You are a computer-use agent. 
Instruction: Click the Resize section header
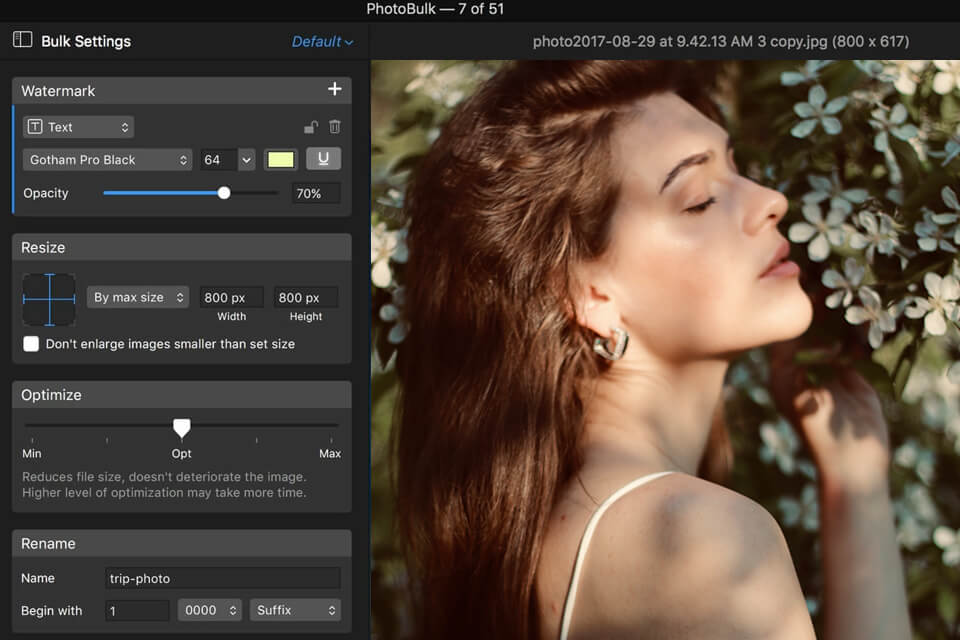point(182,247)
